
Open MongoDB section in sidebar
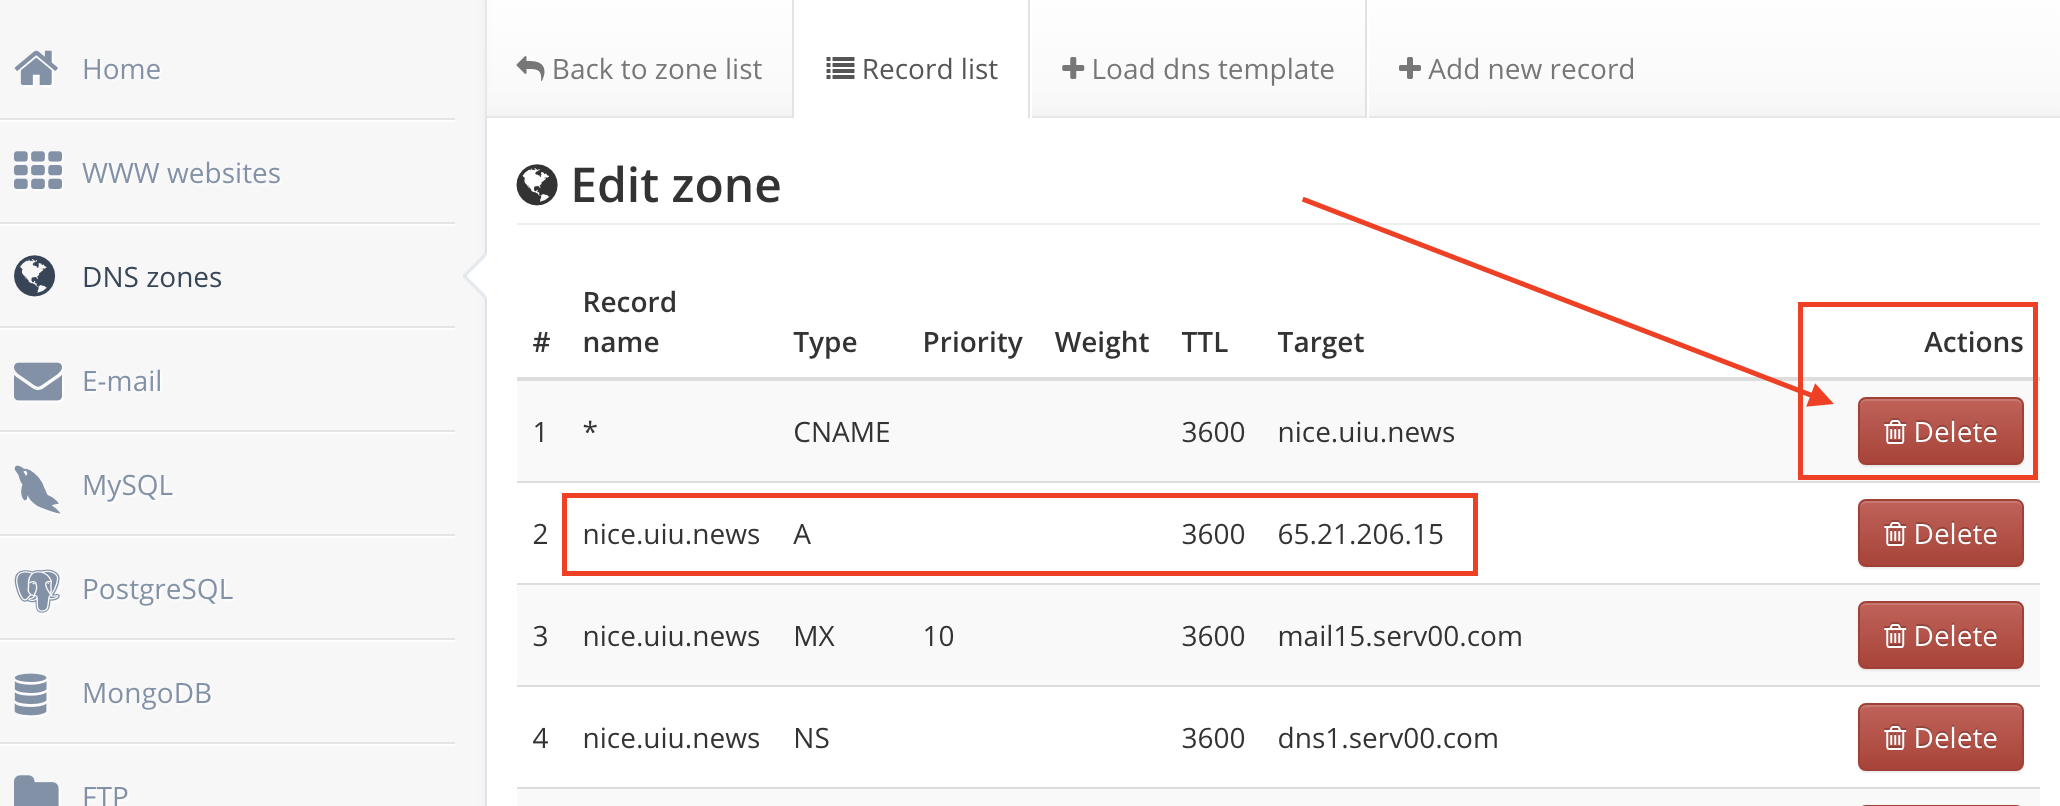click(x=147, y=693)
